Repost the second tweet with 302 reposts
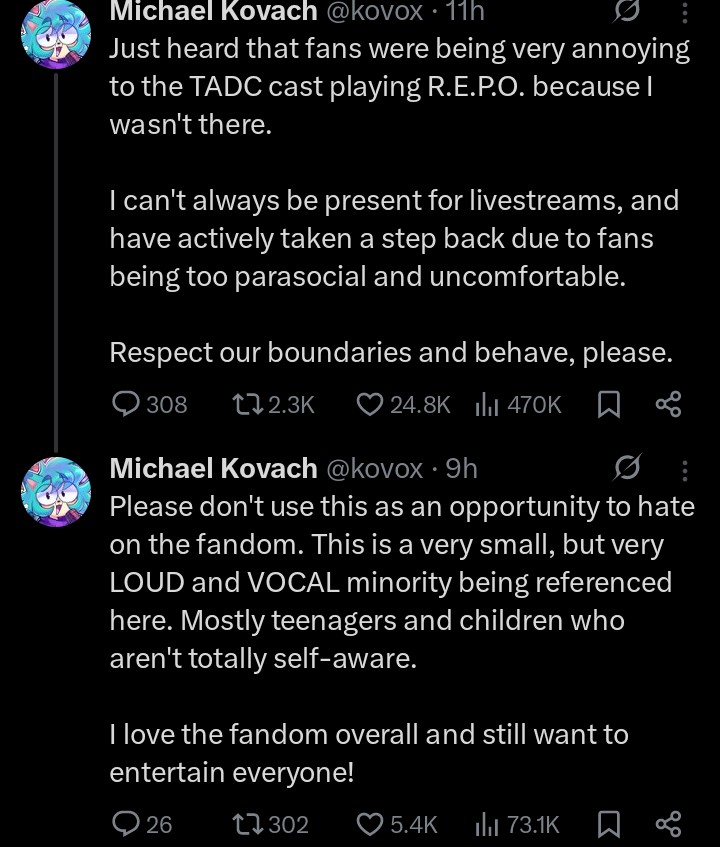Viewport: 720px width, 847px height. click(244, 824)
